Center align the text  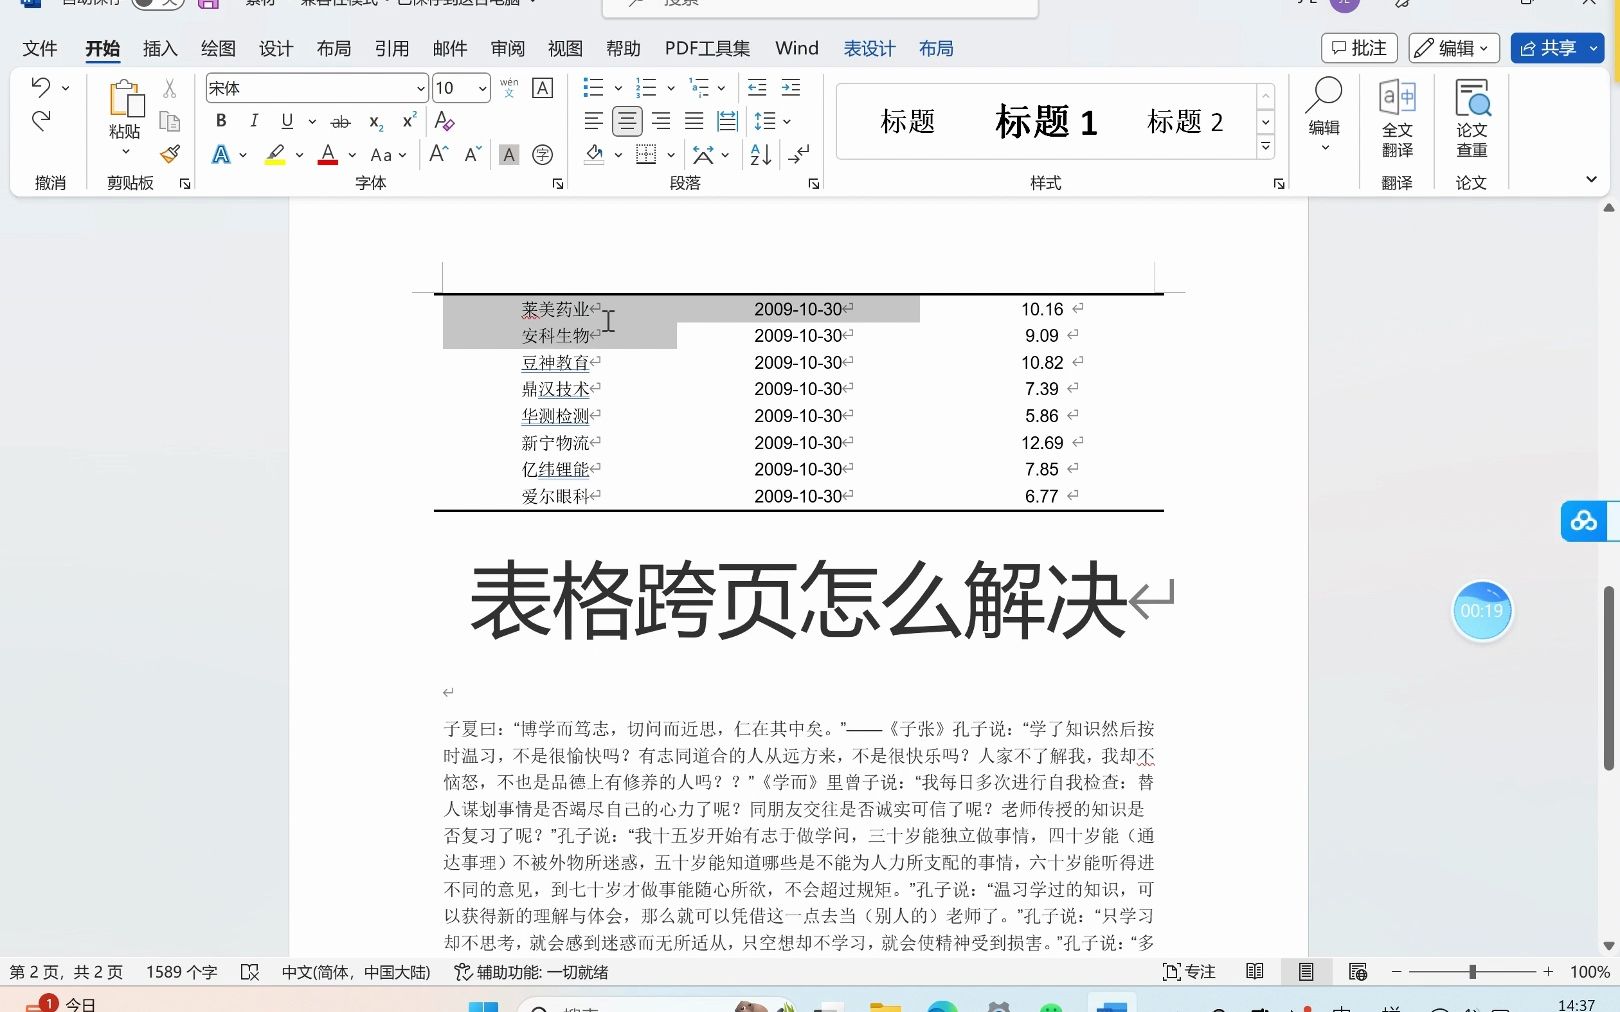627,121
